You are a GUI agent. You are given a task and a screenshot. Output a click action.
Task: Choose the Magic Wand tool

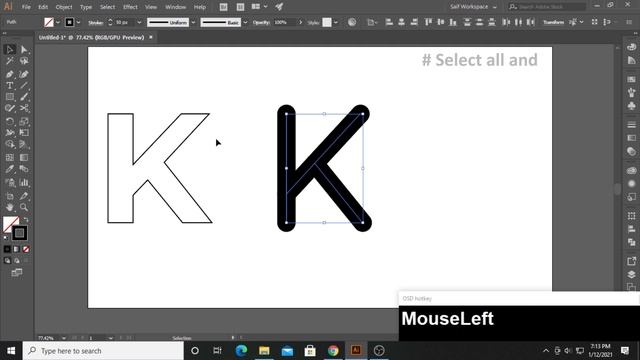click(x=10, y=61)
